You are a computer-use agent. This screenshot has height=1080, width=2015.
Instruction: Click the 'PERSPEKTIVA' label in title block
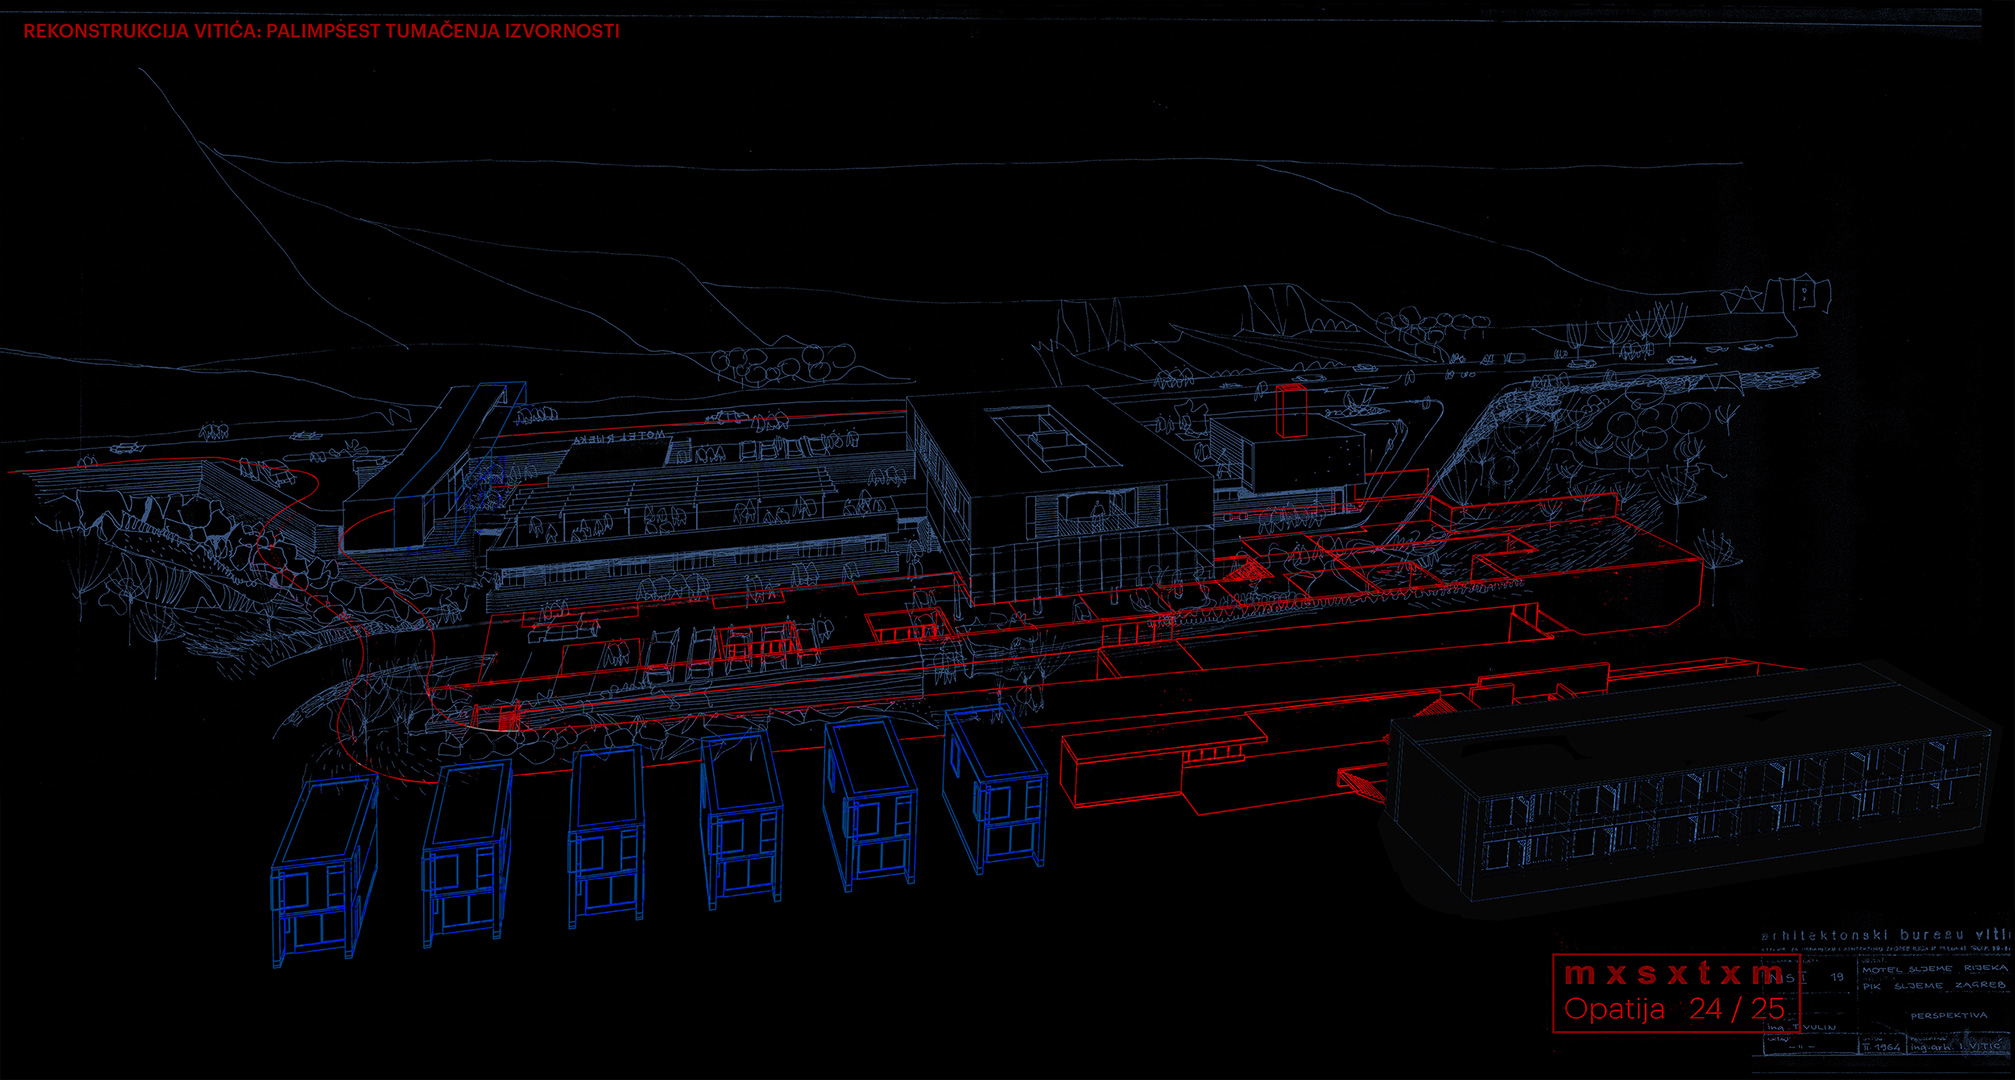click(x=1948, y=1015)
